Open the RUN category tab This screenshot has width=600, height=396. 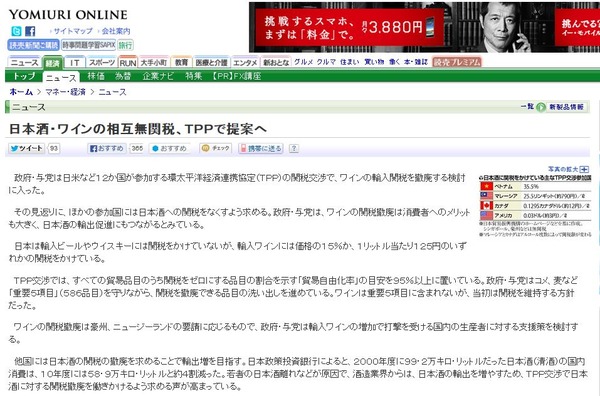(128, 62)
